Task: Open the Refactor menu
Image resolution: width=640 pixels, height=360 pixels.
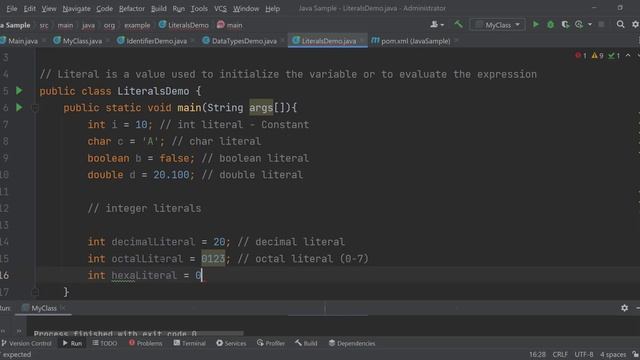Action: point(131,8)
